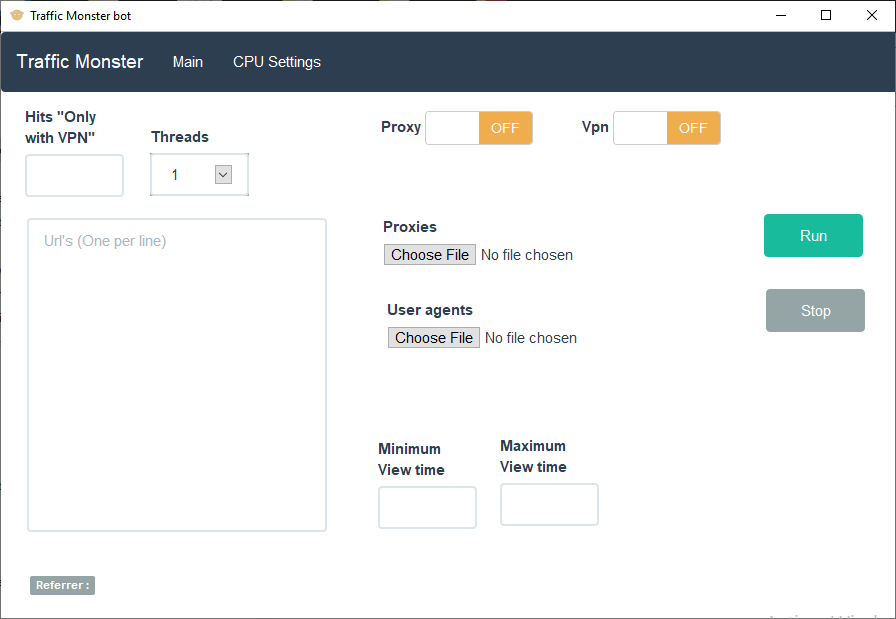
Task: Close the Traffic Monster bot window
Action: pos(871,15)
